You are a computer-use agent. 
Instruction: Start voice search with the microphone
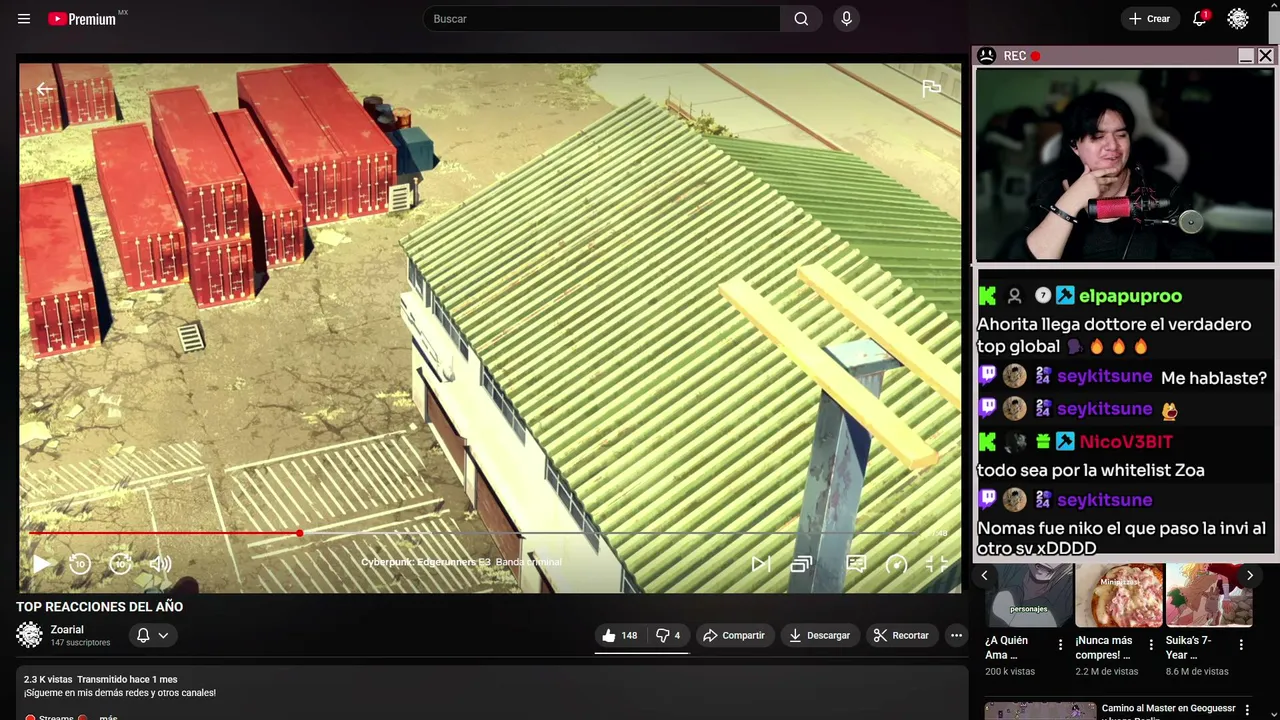click(x=846, y=19)
